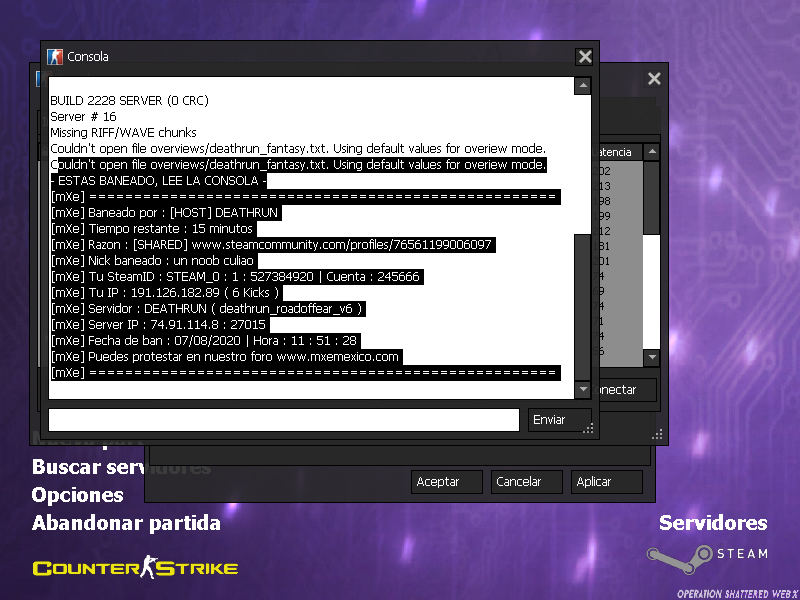Select Abandonar partida in the main menu

pos(126,523)
